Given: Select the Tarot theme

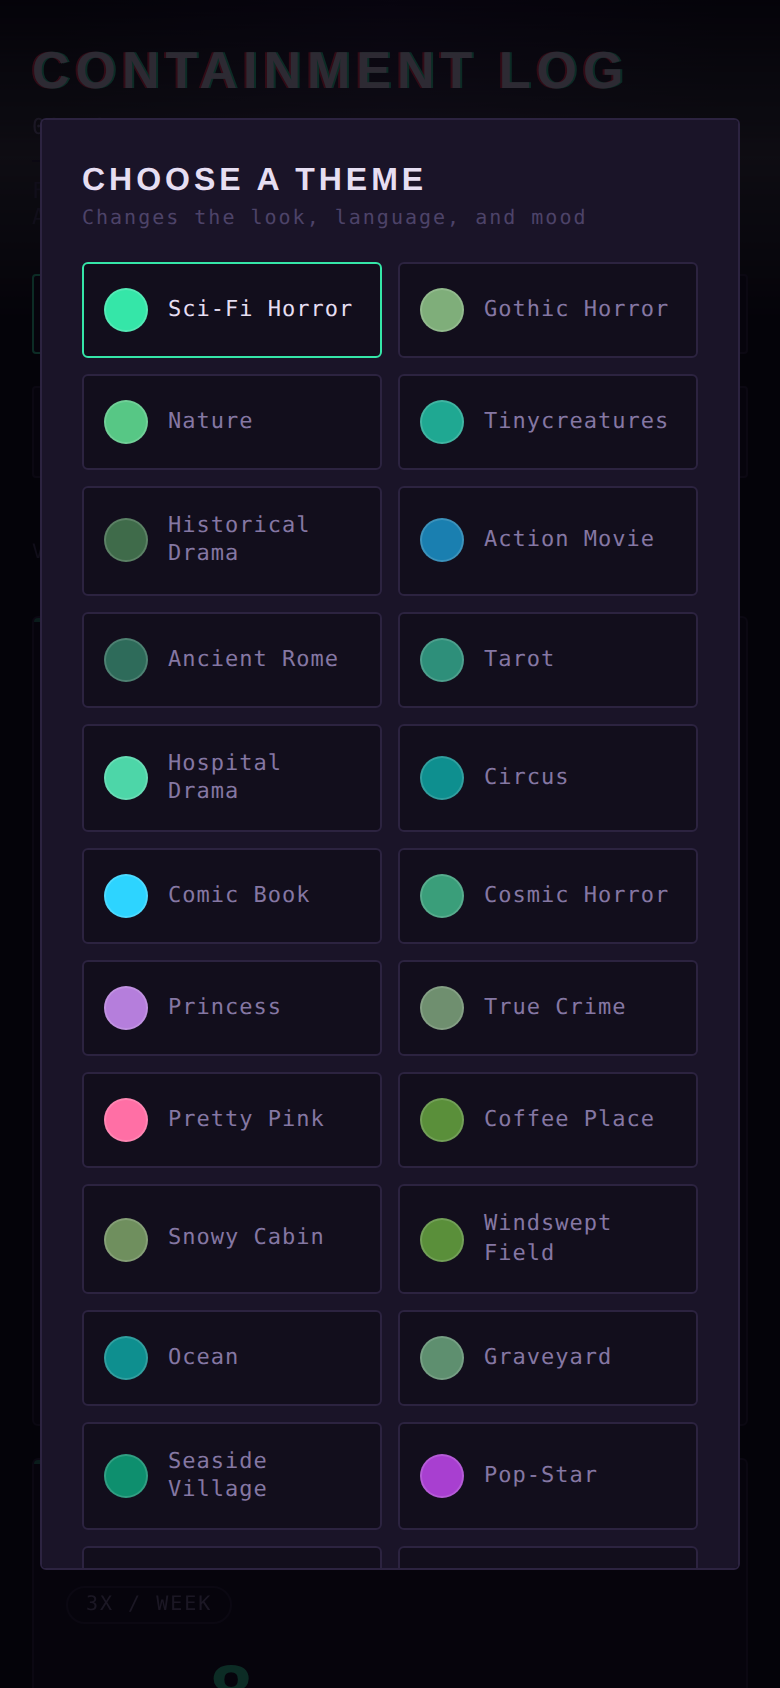Looking at the screenshot, I should click(x=548, y=660).
